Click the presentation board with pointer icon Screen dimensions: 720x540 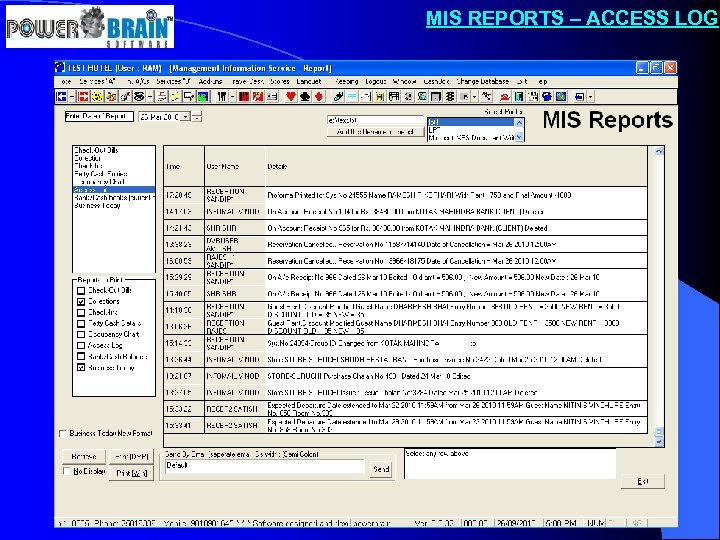189,96
